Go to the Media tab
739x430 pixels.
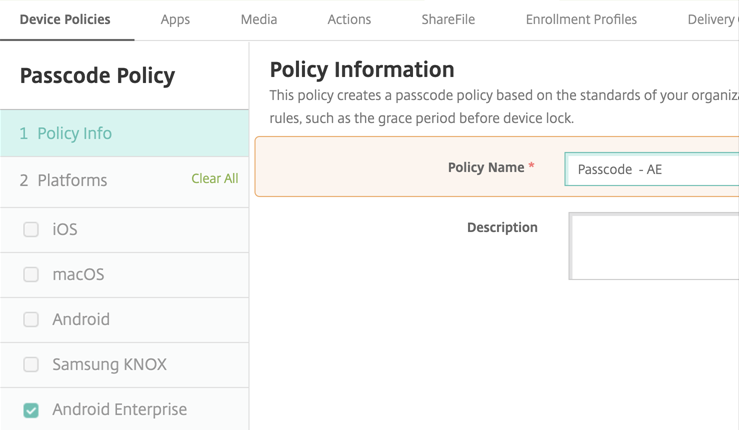click(259, 19)
